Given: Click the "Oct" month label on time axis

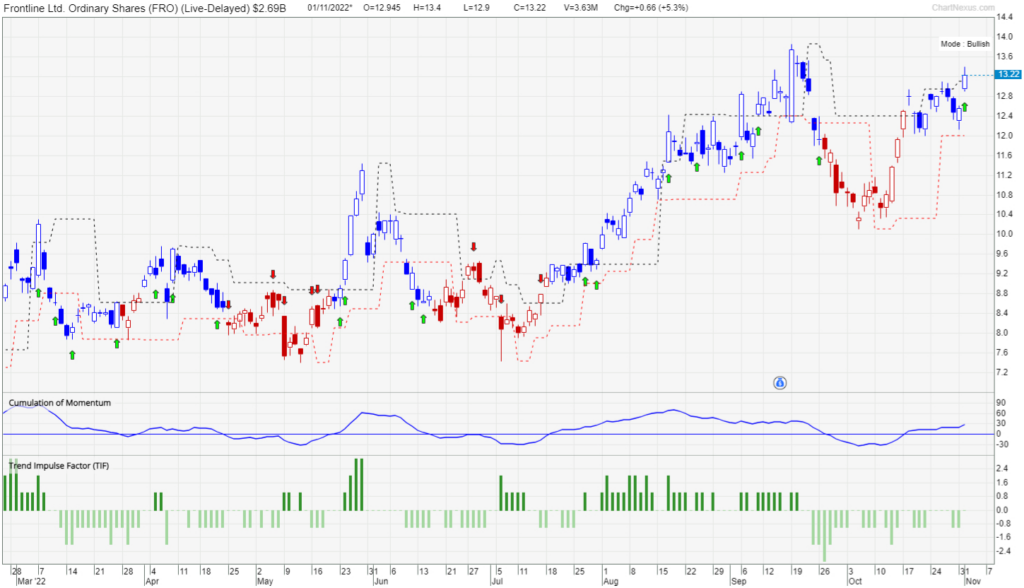Looking at the screenshot, I should [855, 581].
